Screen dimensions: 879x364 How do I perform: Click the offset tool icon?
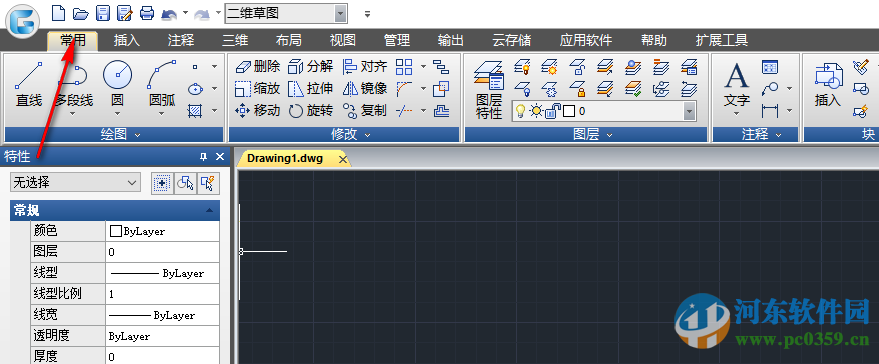[442, 110]
